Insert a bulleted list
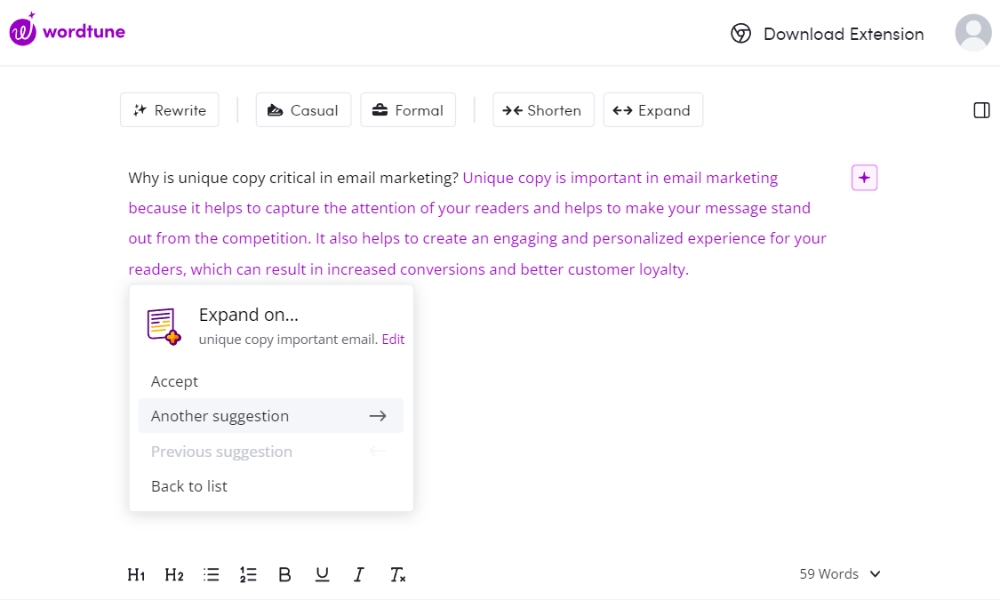The height and width of the screenshot is (600, 1000). [x=211, y=574]
